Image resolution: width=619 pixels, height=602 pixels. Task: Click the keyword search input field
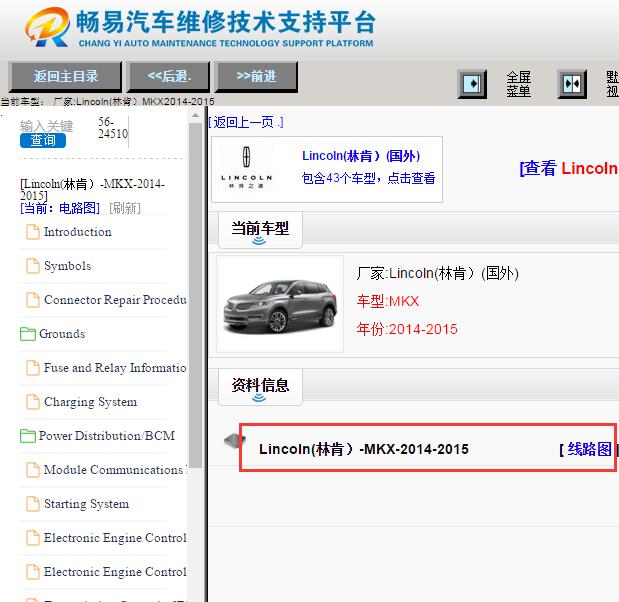tap(46, 126)
